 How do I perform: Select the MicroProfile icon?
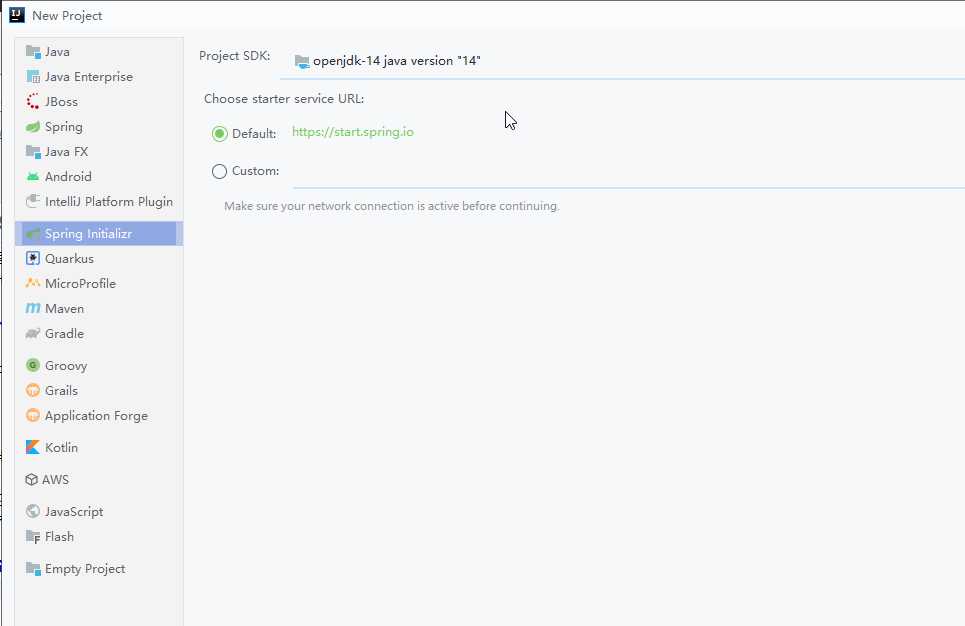pyautogui.click(x=33, y=284)
